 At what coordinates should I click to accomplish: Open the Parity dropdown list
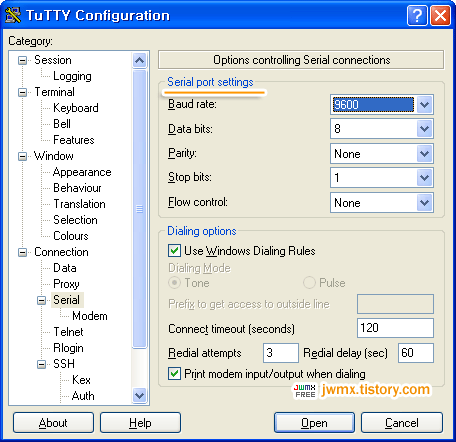click(424, 154)
